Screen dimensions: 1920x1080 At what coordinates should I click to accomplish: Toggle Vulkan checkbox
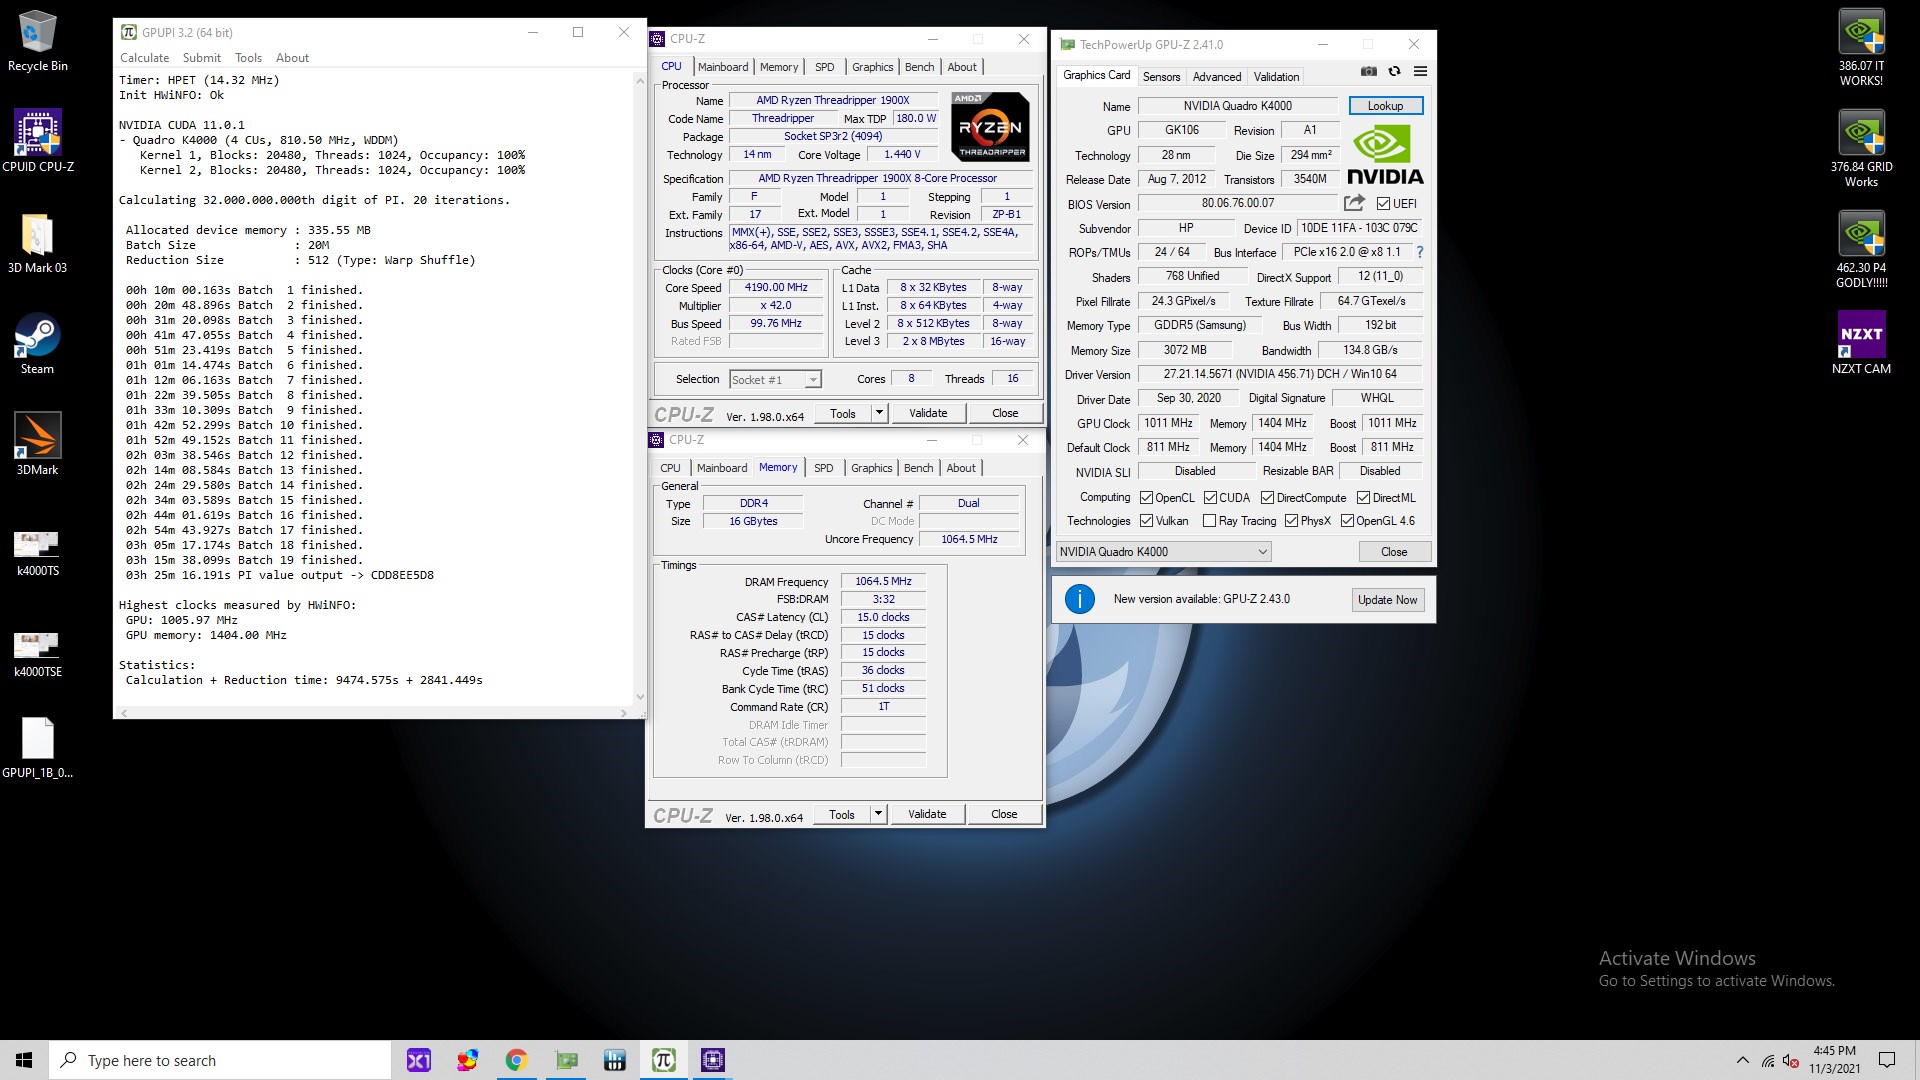click(1147, 521)
